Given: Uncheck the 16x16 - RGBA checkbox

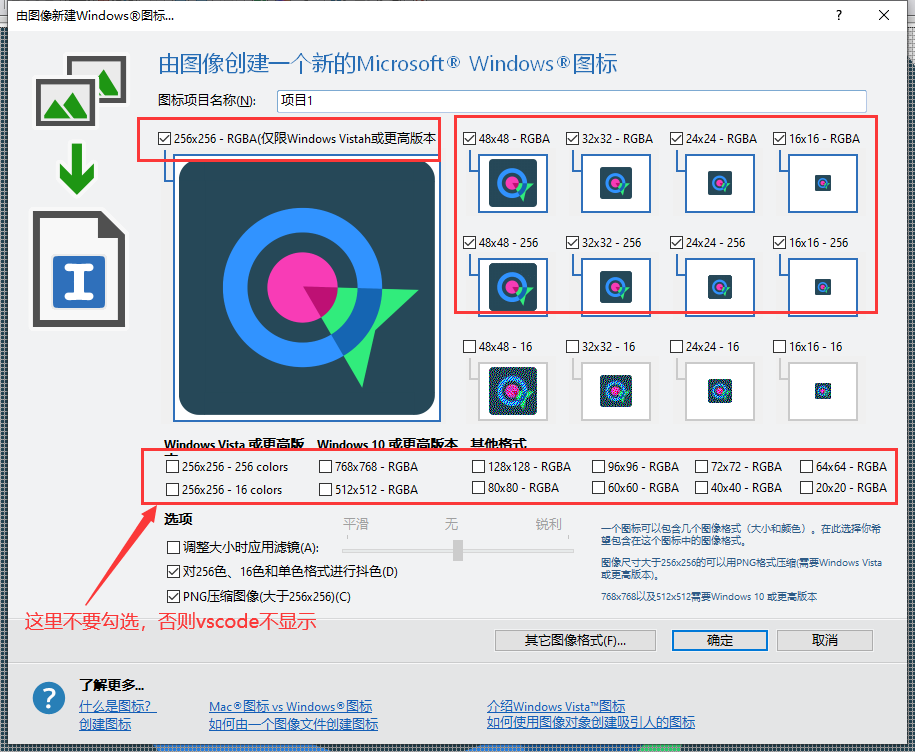Looking at the screenshot, I should (x=779, y=139).
